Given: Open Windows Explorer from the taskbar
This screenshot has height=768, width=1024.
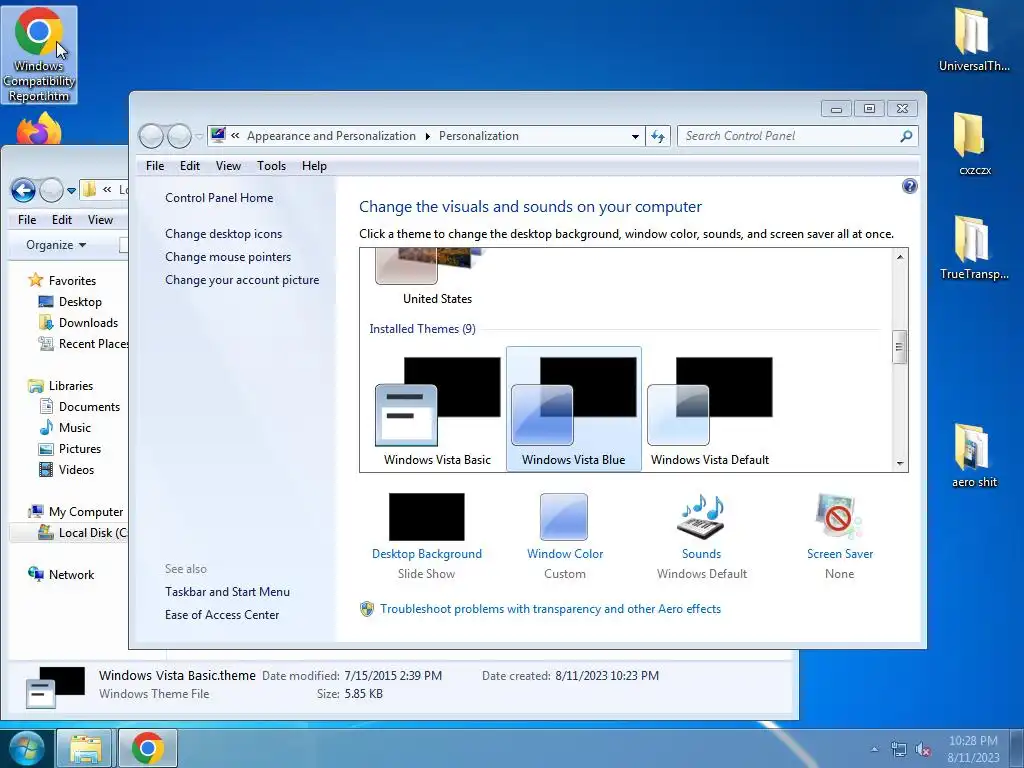Looking at the screenshot, I should [x=86, y=748].
